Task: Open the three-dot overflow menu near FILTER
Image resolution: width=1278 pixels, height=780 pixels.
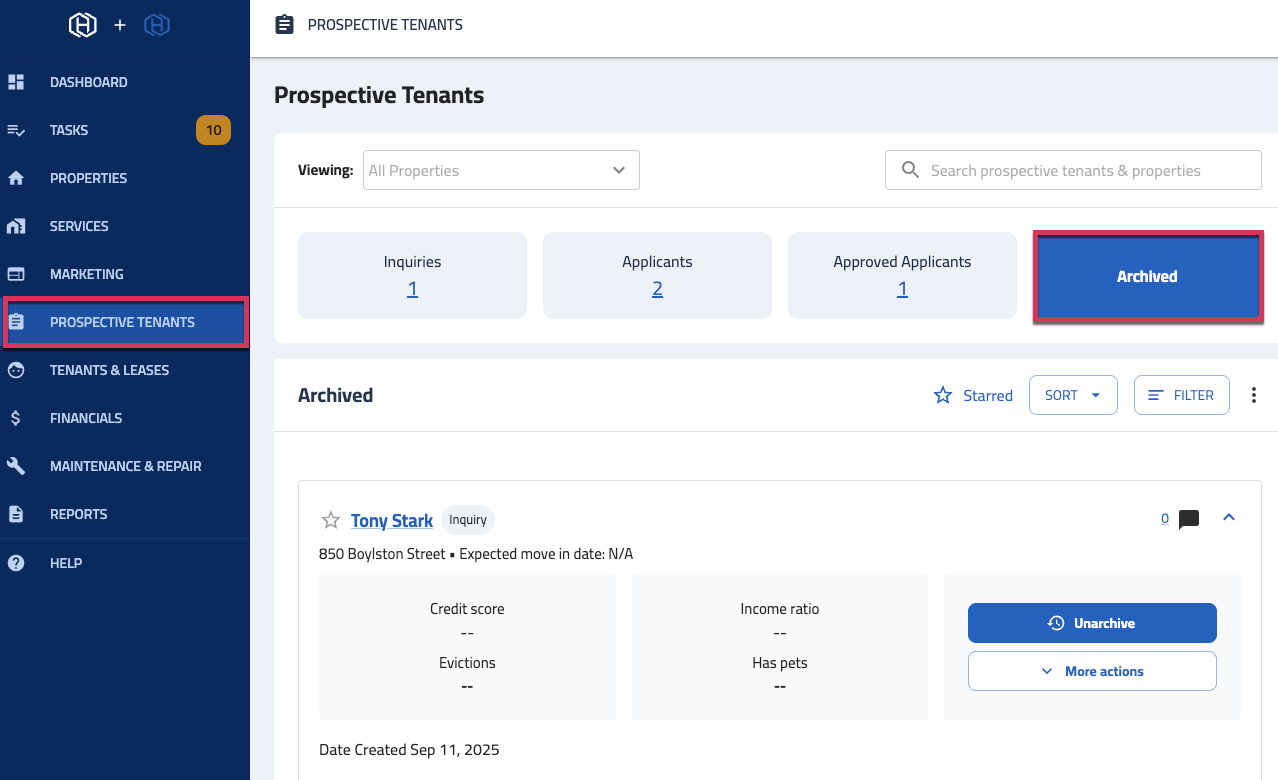Action: pyautogui.click(x=1253, y=395)
